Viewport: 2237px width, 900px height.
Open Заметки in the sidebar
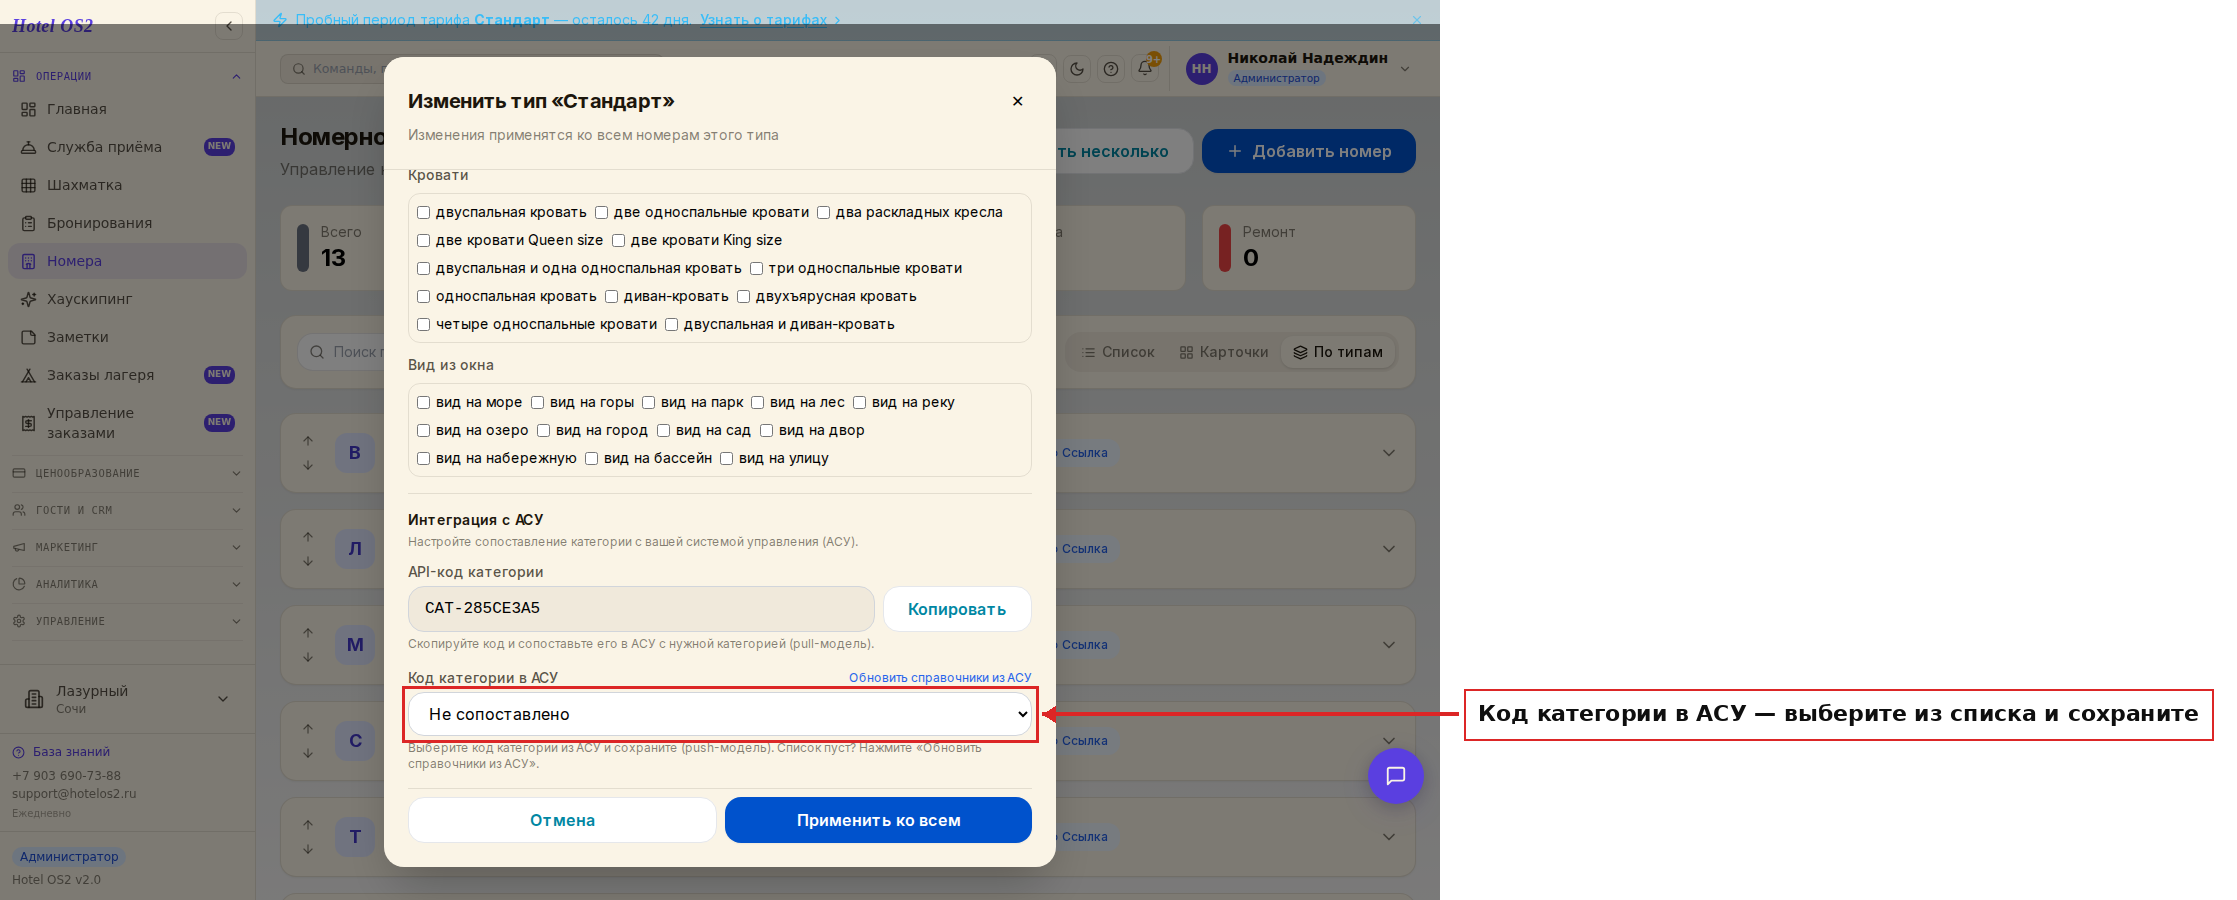(127, 337)
